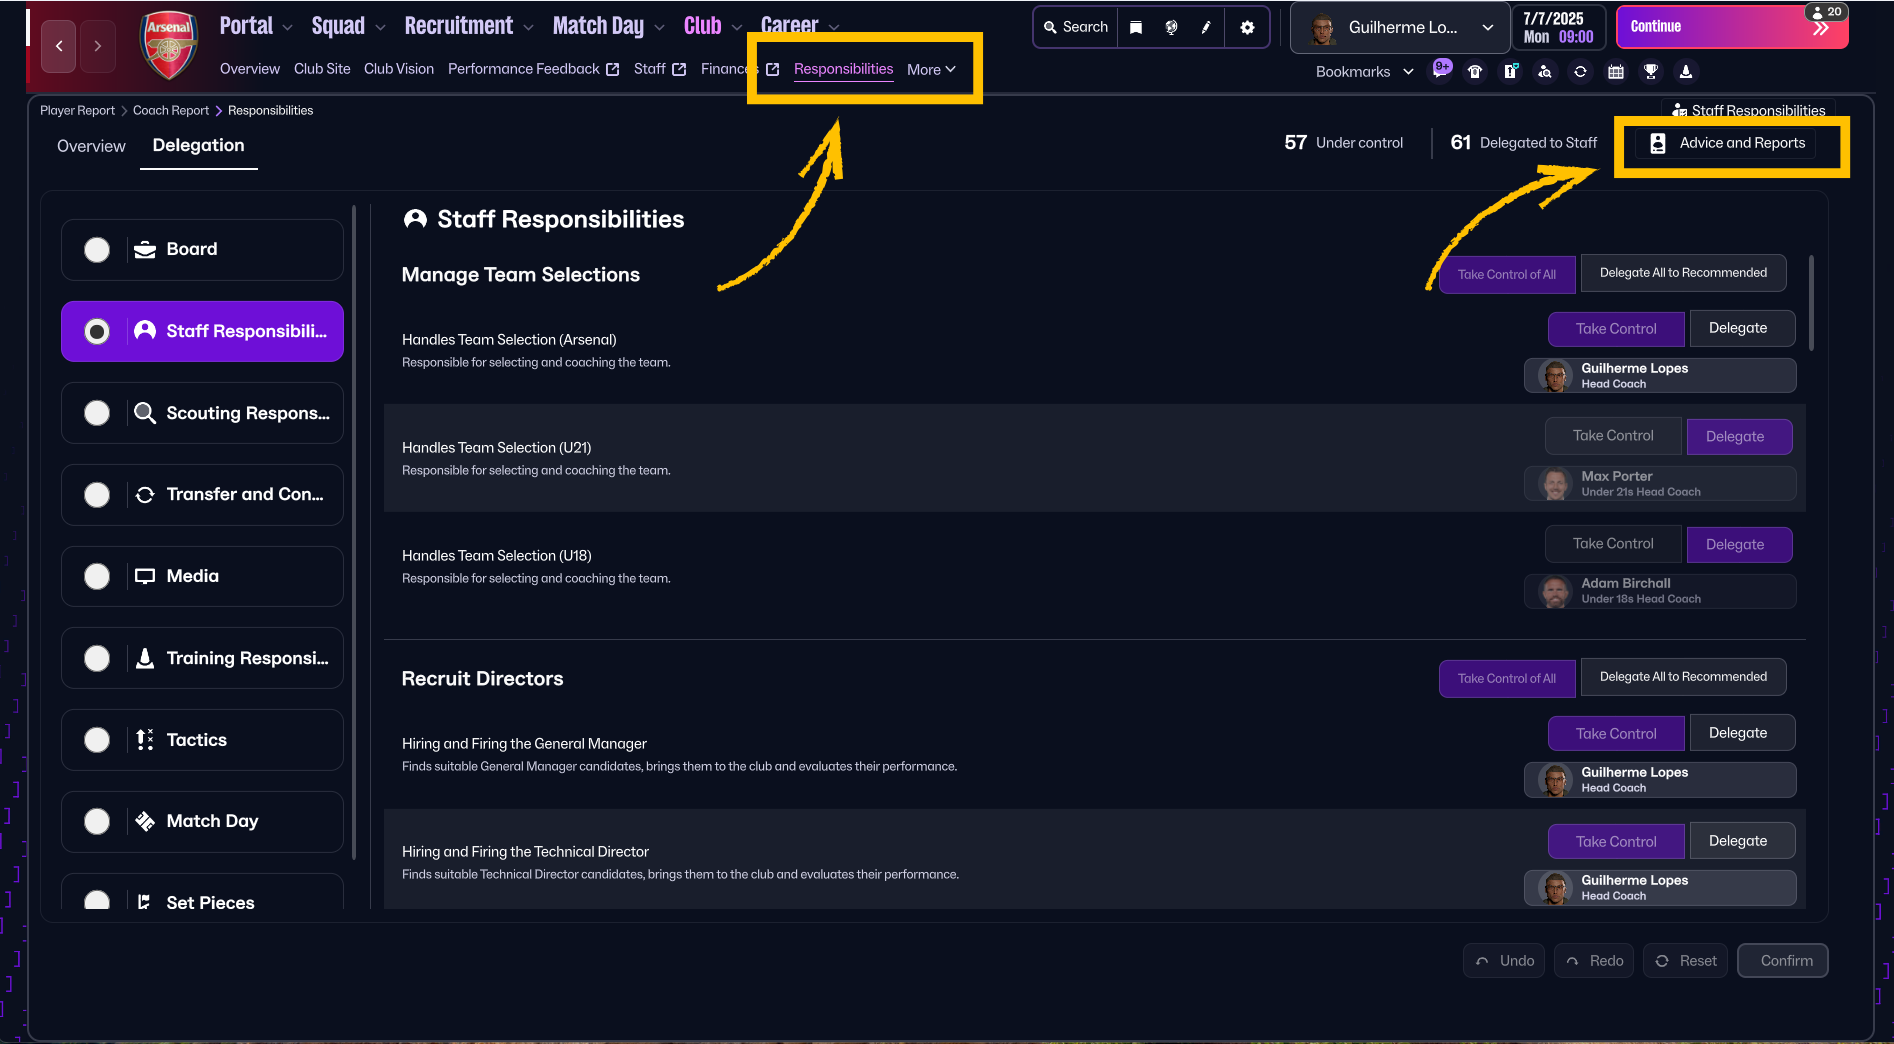1894x1044 pixels.
Task: Click the Arsenal club badge
Action: pyautogui.click(x=168, y=44)
